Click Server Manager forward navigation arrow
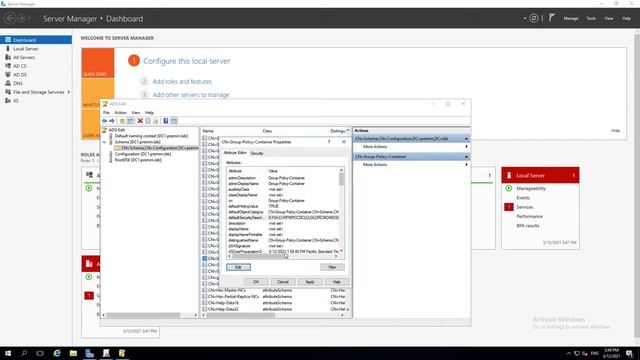 coord(22,18)
